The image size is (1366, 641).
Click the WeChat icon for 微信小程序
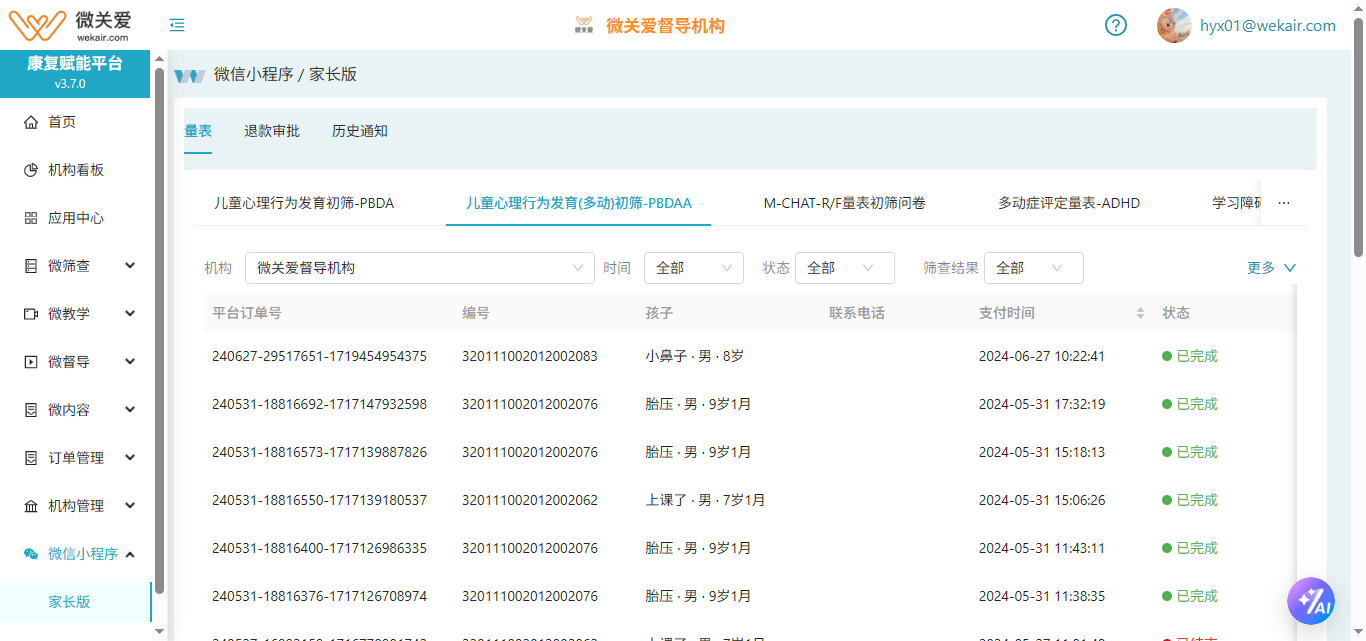click(31, 554)
